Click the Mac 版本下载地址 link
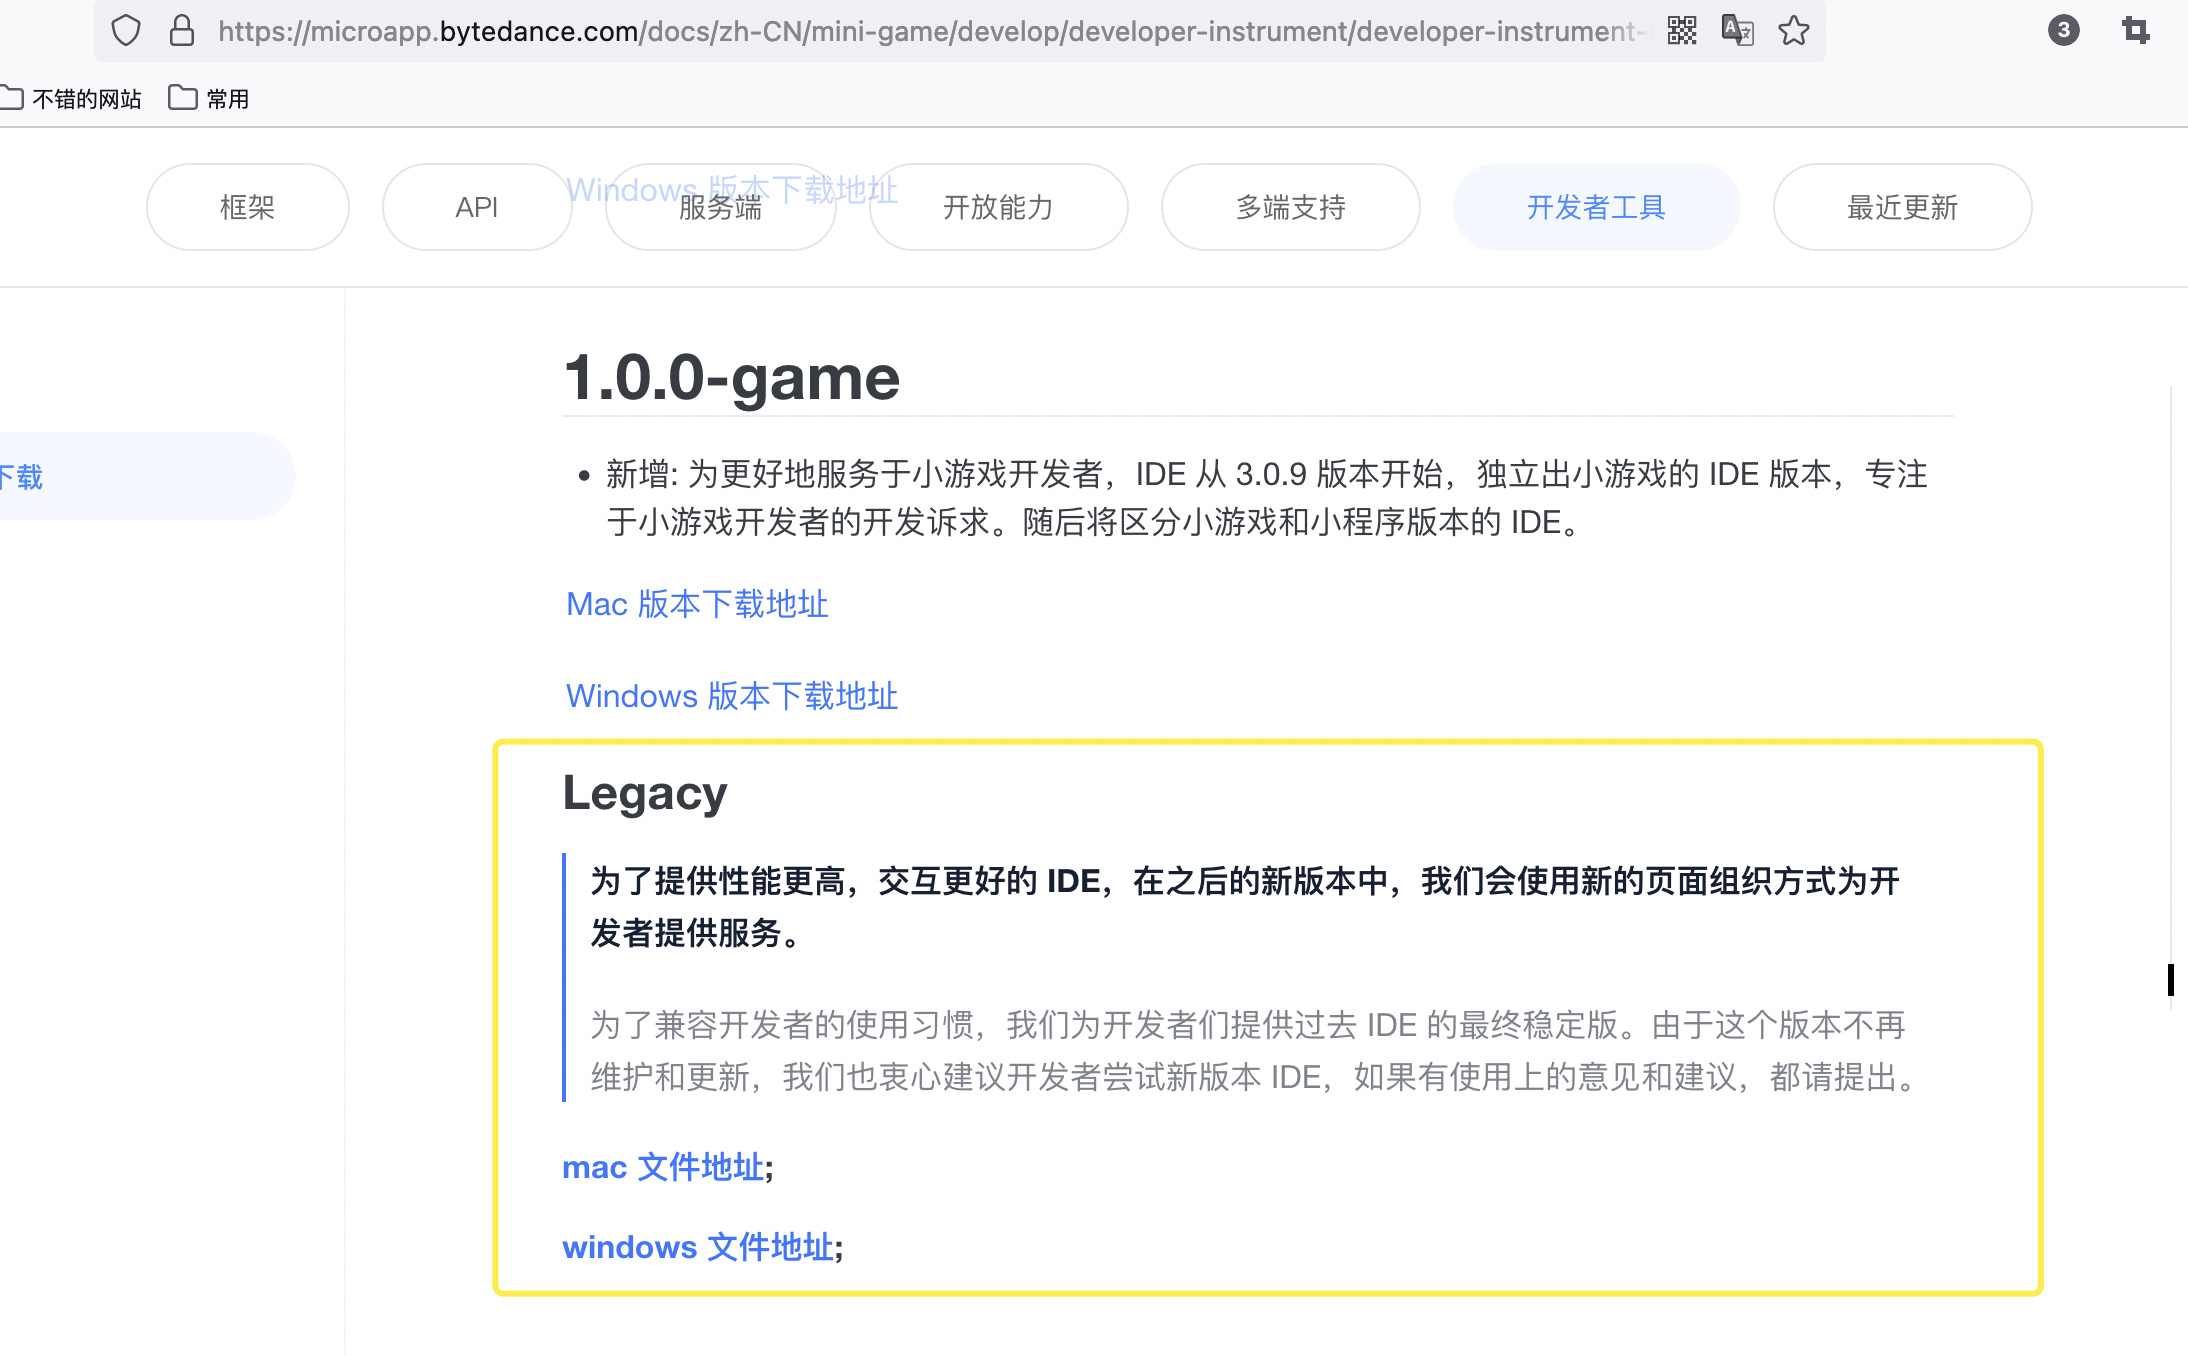The width and height of the screenshot is (2188, 1356). [697, 604]
